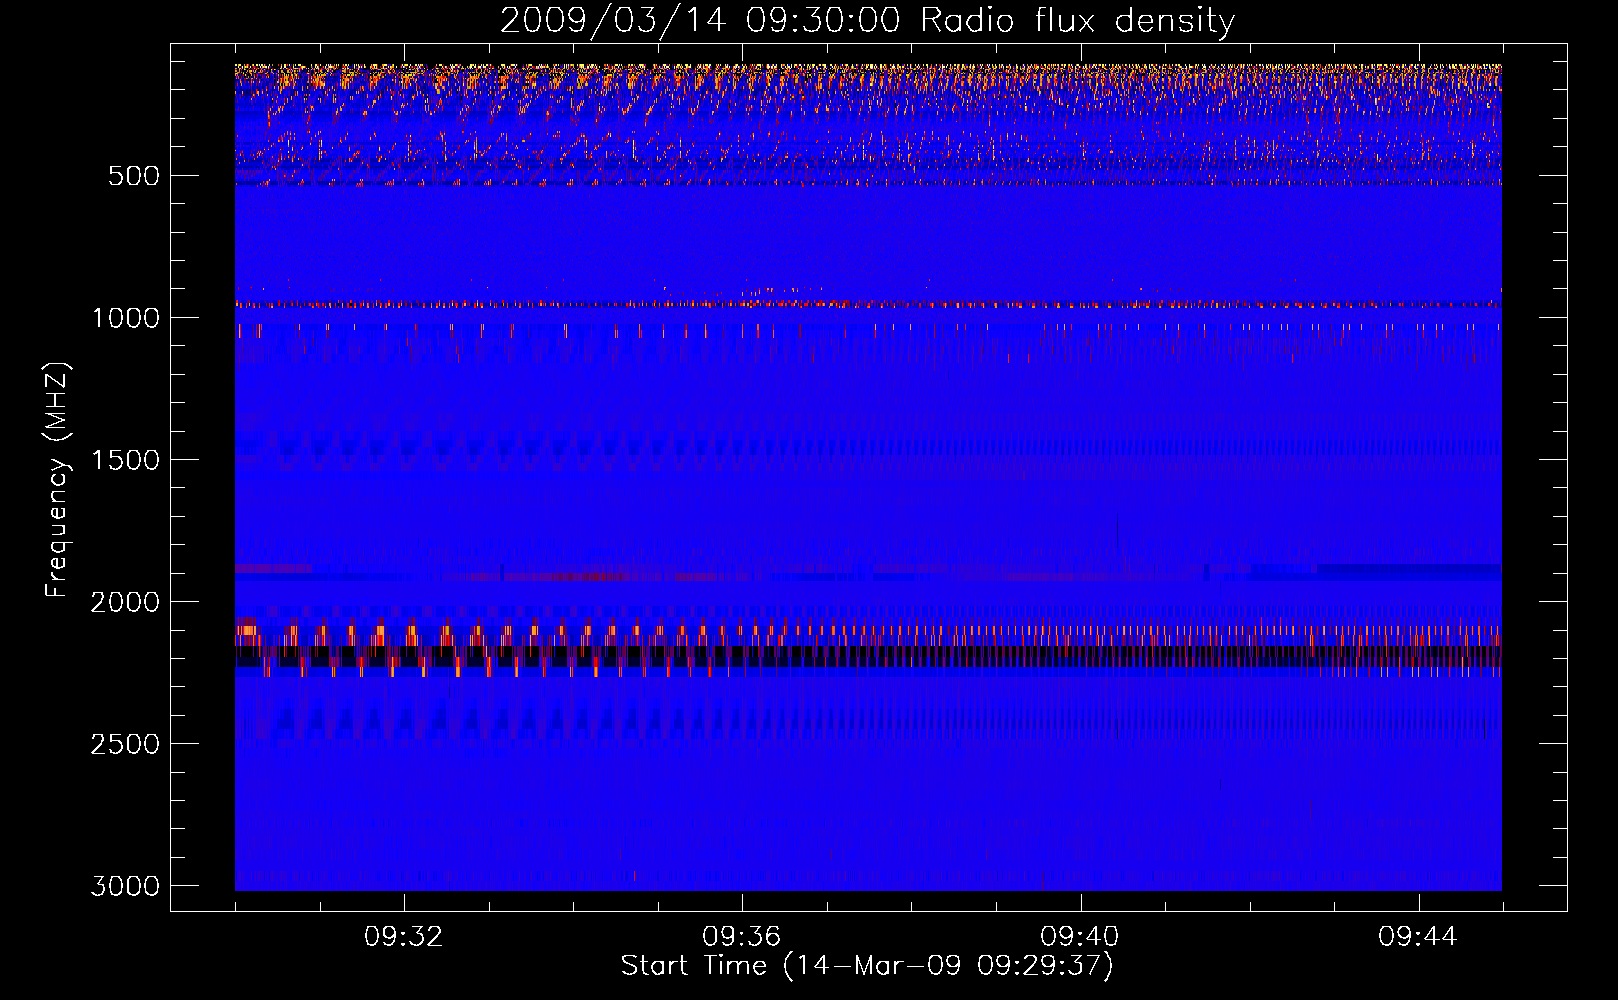Click the "Frequency (MHZ)" axis label
The width and height of the screenshot is (1618, 1000).
pos(58,480)
